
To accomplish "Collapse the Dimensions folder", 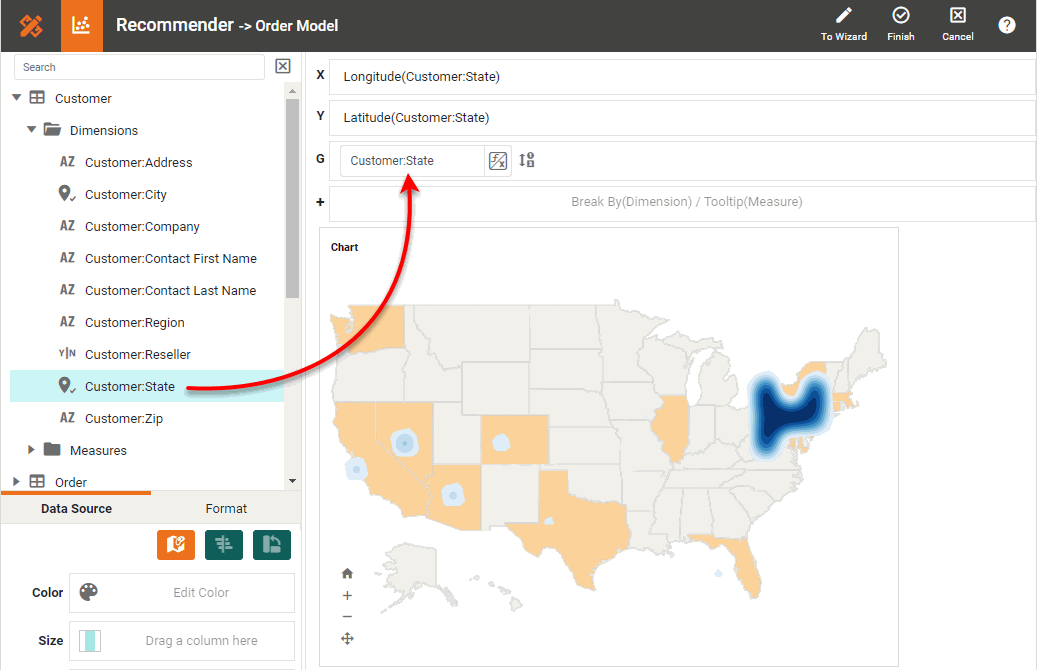I will click(x=31, y=130).
